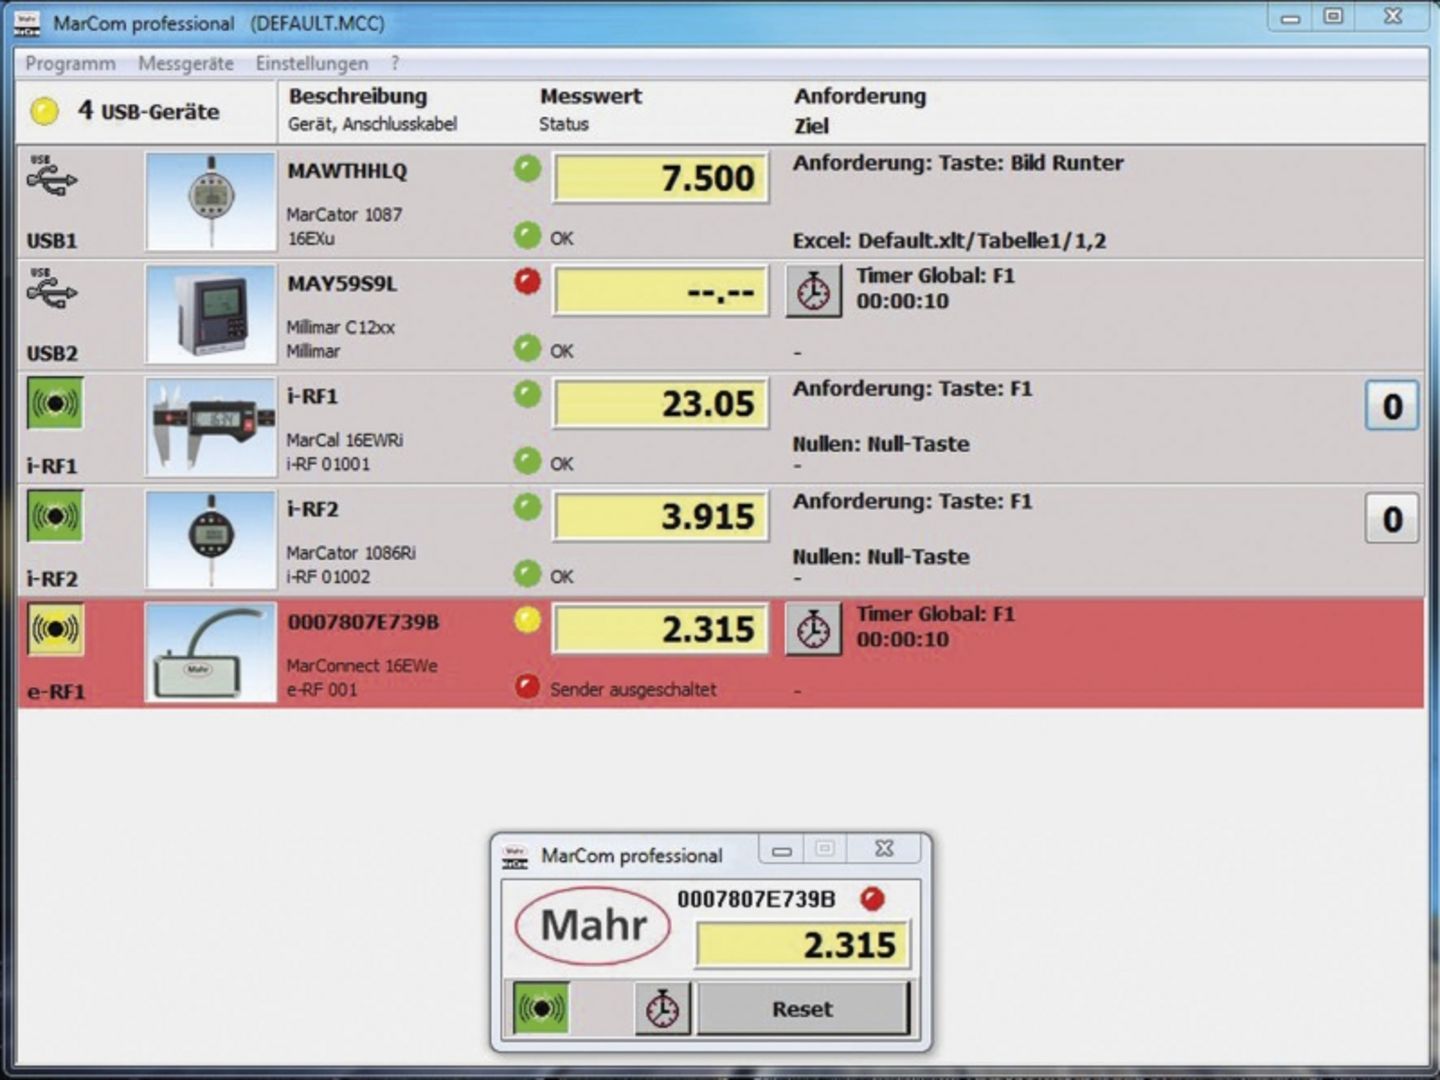Viewport: 1440px width, 1080px height.
Task: Click the stopwatch icon in small popup
Action: 662,1008
